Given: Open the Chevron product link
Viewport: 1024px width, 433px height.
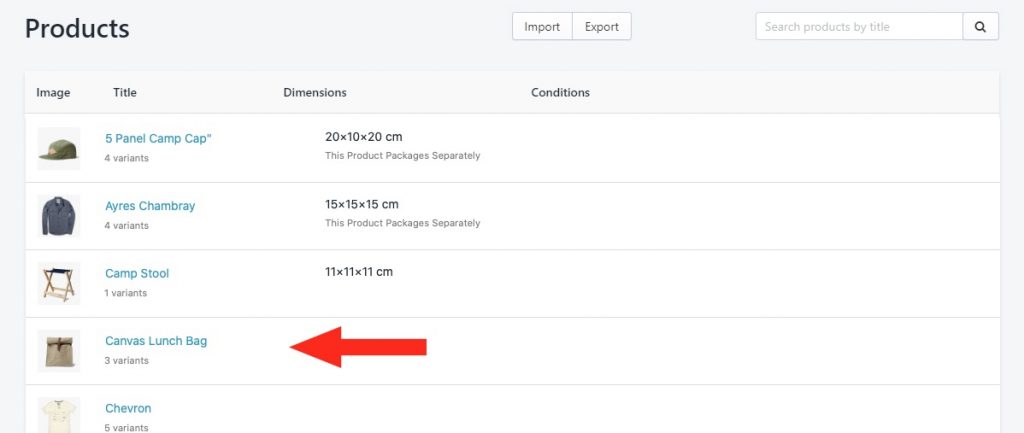Looking at the screenshot, I should pos(128,408).
